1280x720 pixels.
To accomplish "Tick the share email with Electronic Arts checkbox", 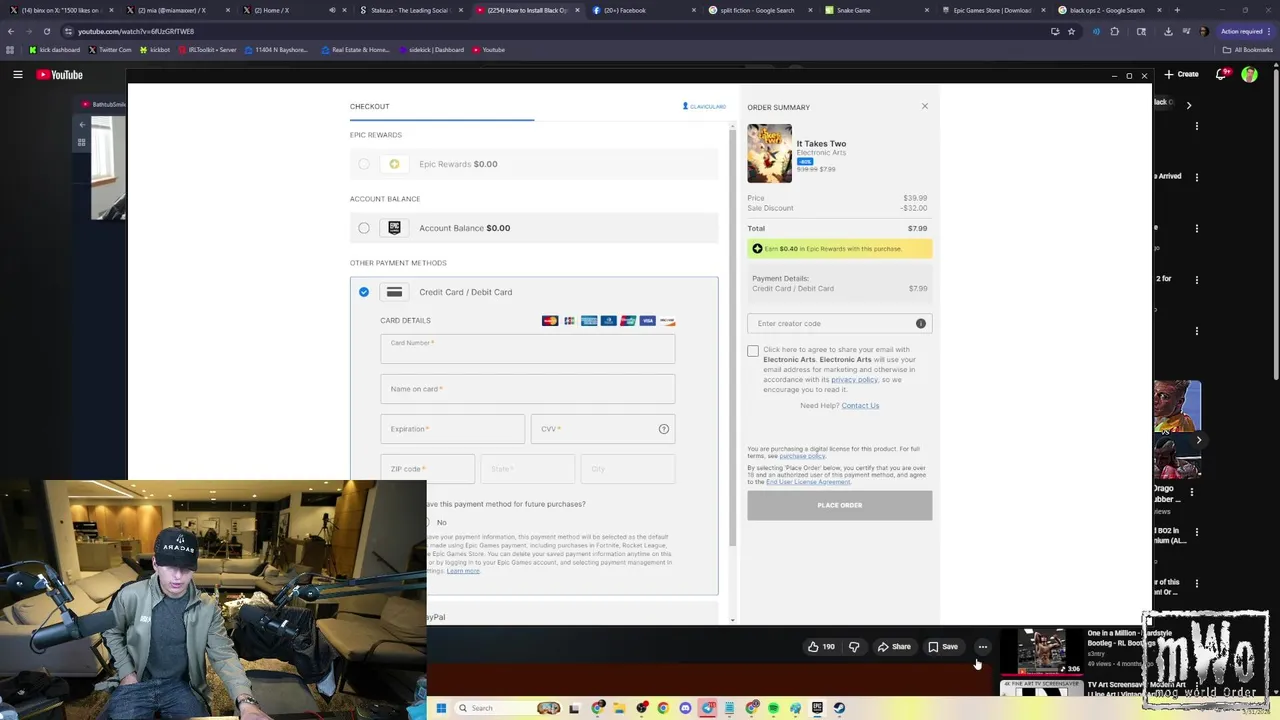I will (753, 351).
